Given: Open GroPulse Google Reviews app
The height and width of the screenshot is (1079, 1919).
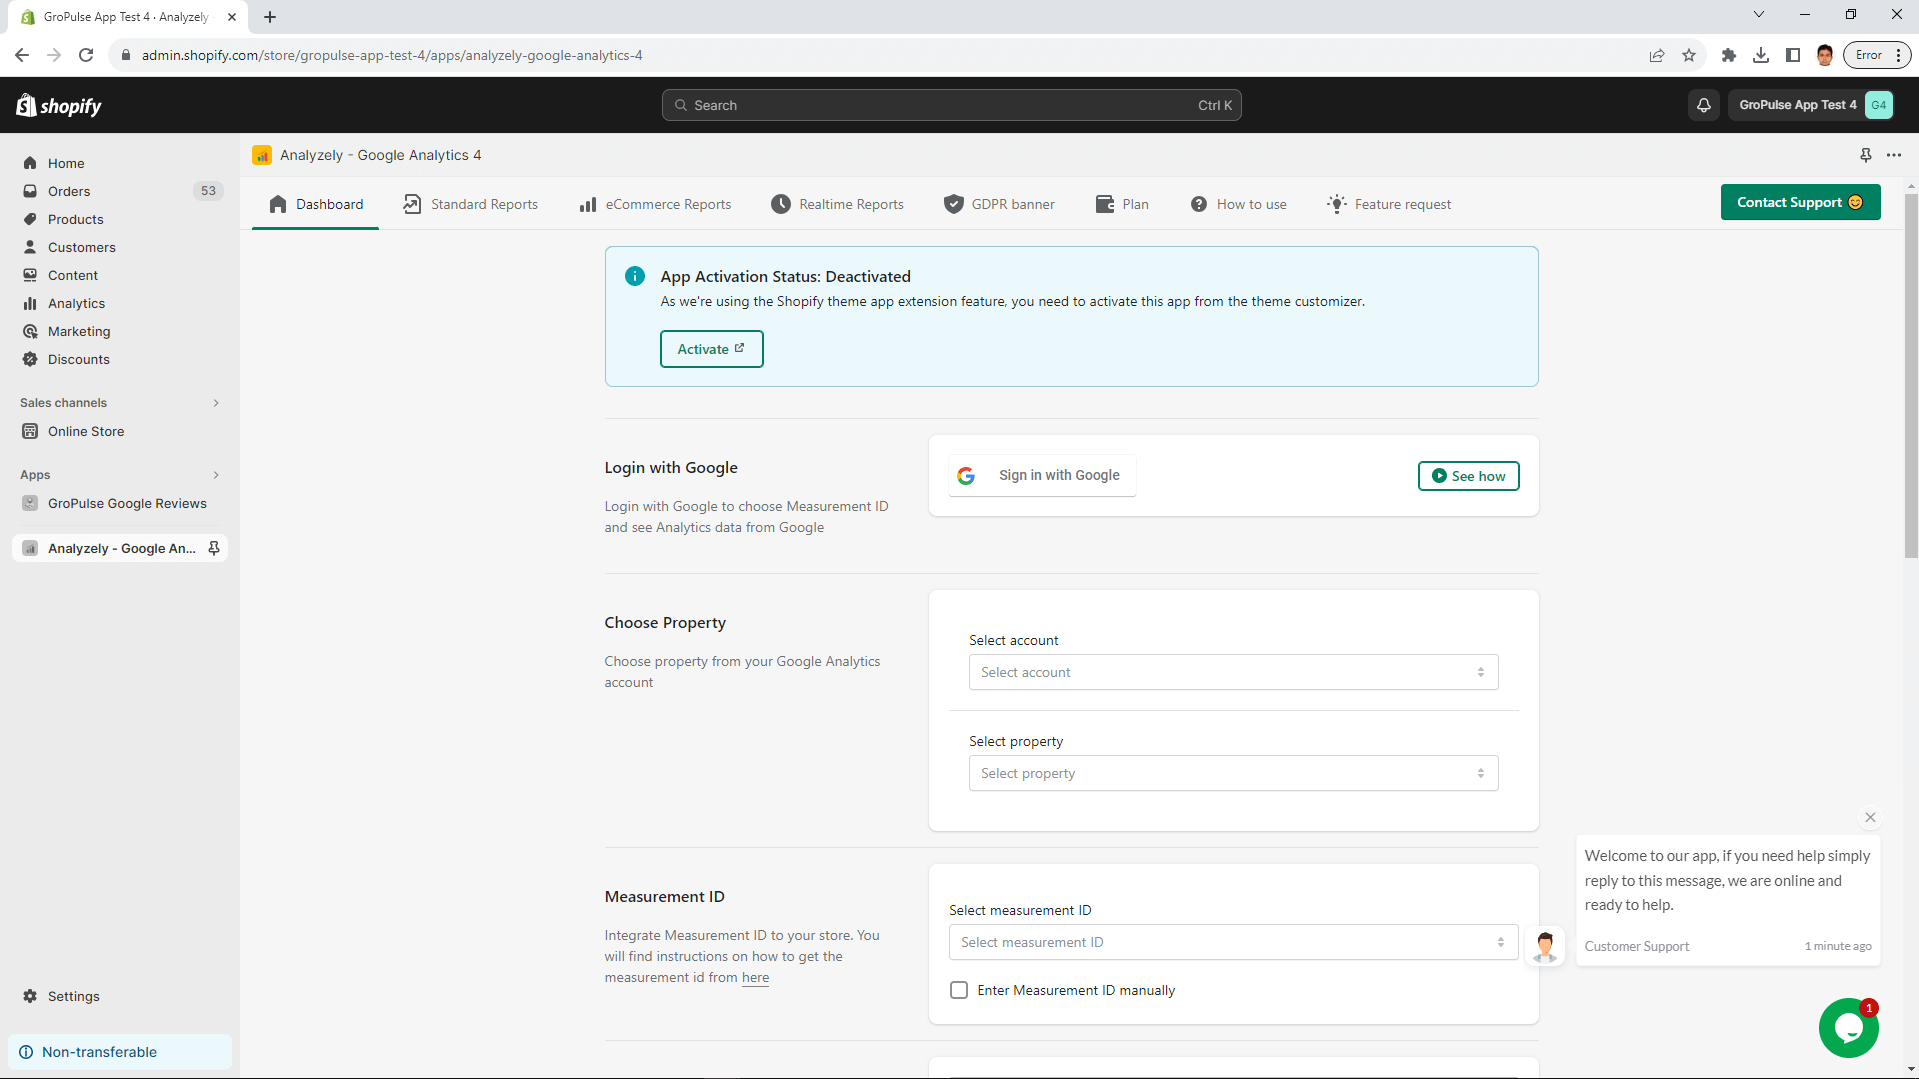Looking at the screenshot, I should pyautogui.click(x=127, y=503).
